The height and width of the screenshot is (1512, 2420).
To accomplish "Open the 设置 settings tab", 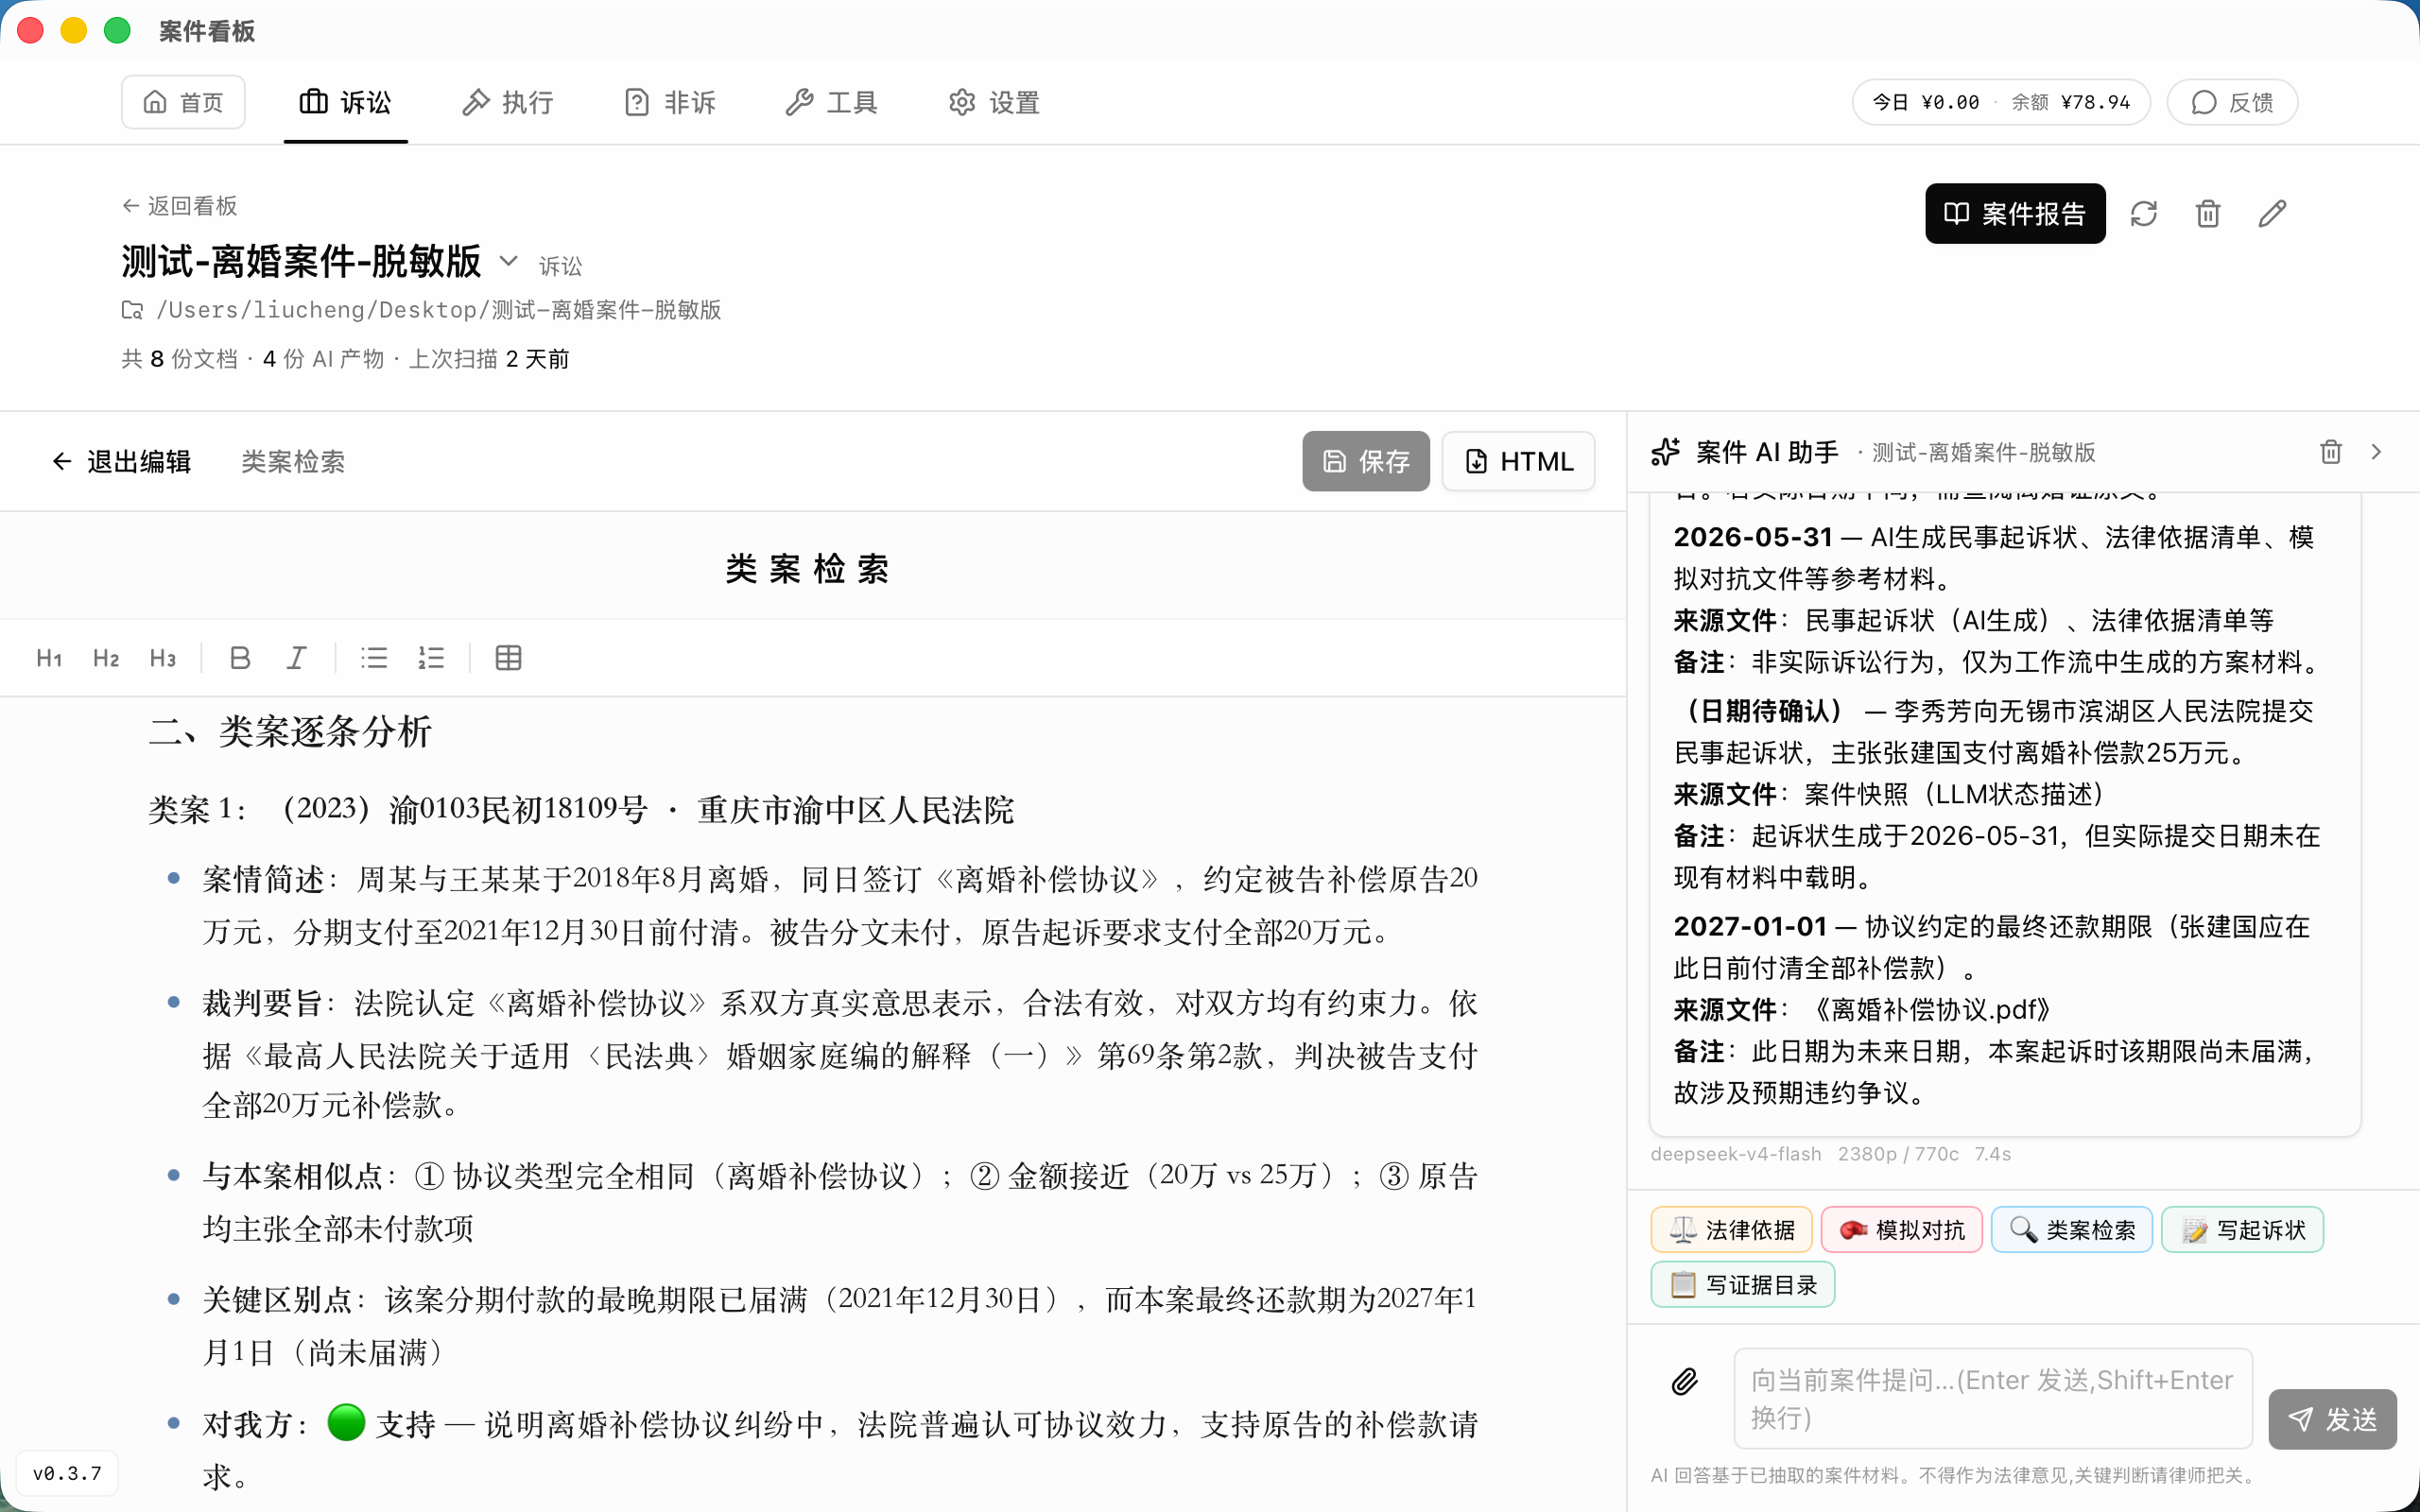I will [995, 102].
